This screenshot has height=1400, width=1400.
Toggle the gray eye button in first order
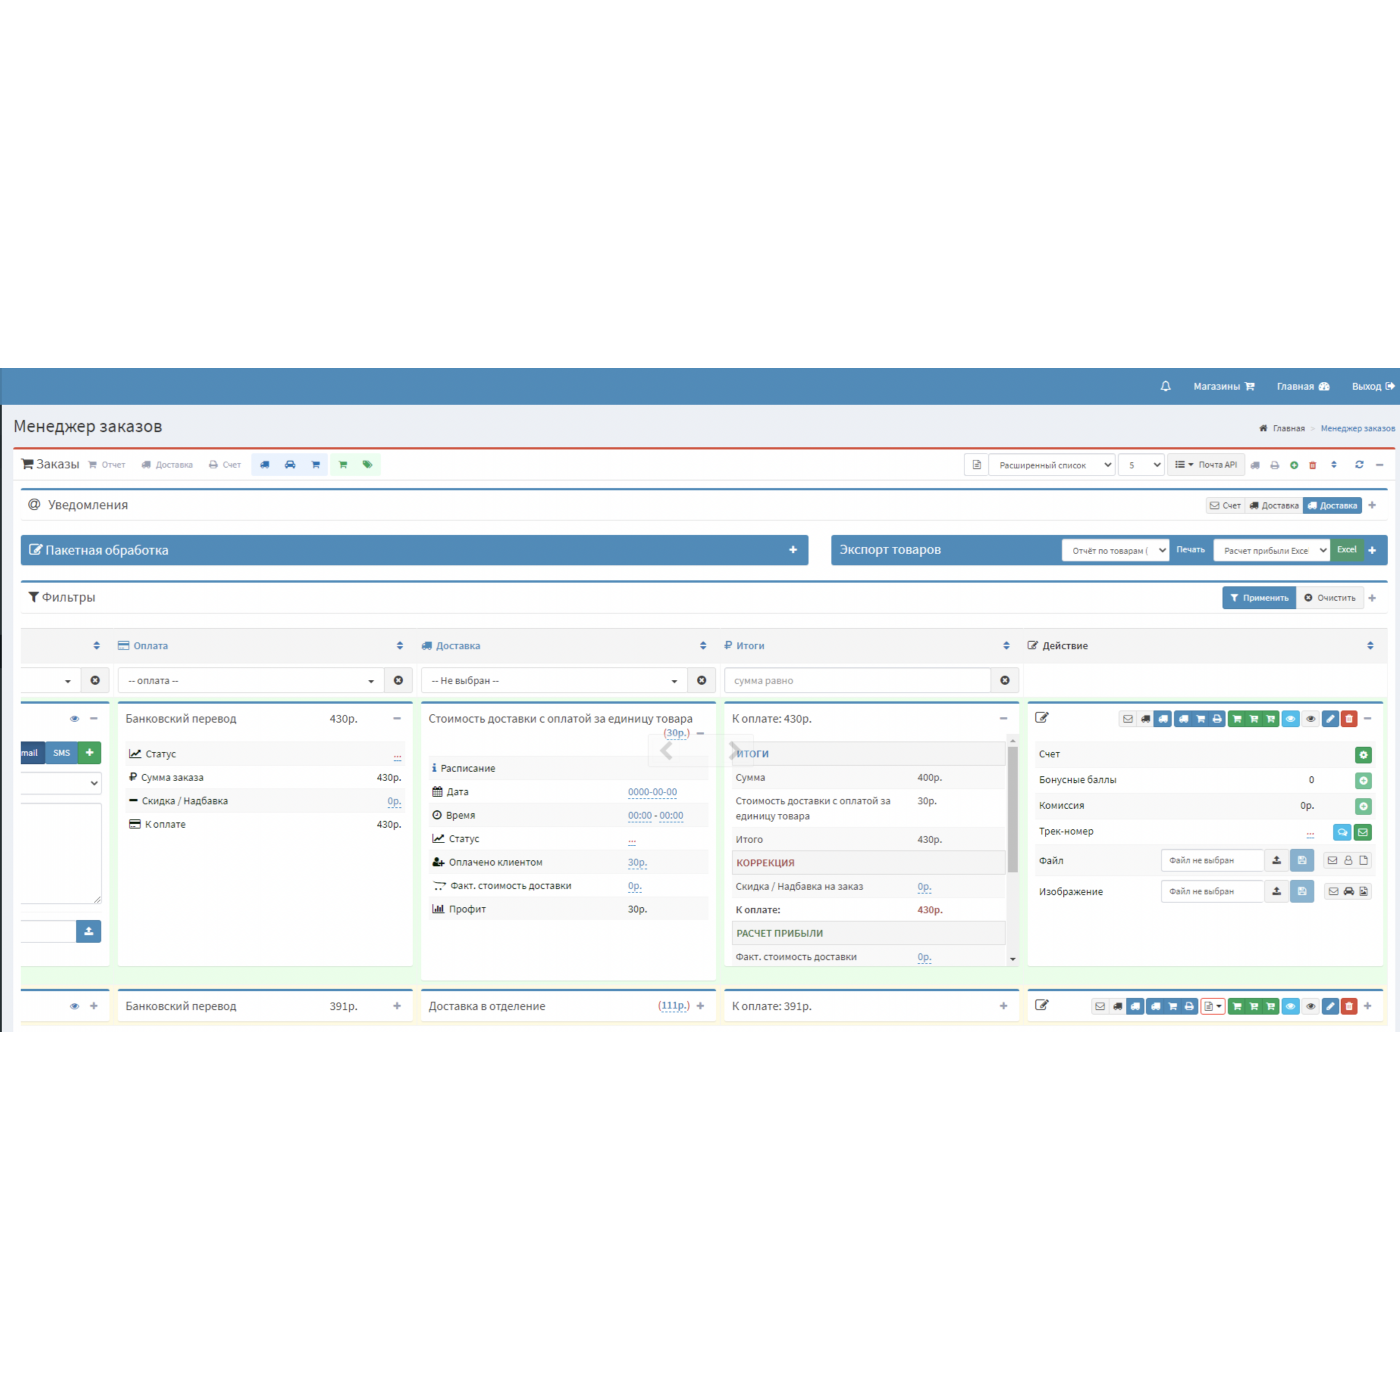coord(1311,719)
